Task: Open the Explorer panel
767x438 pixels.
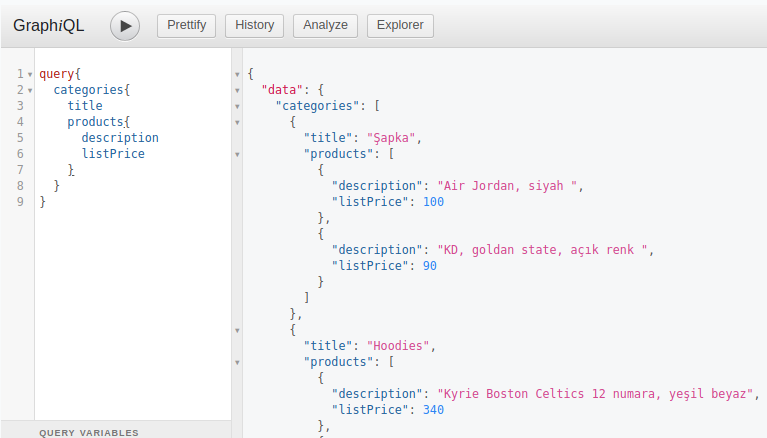Action: (x=400, y=25)
